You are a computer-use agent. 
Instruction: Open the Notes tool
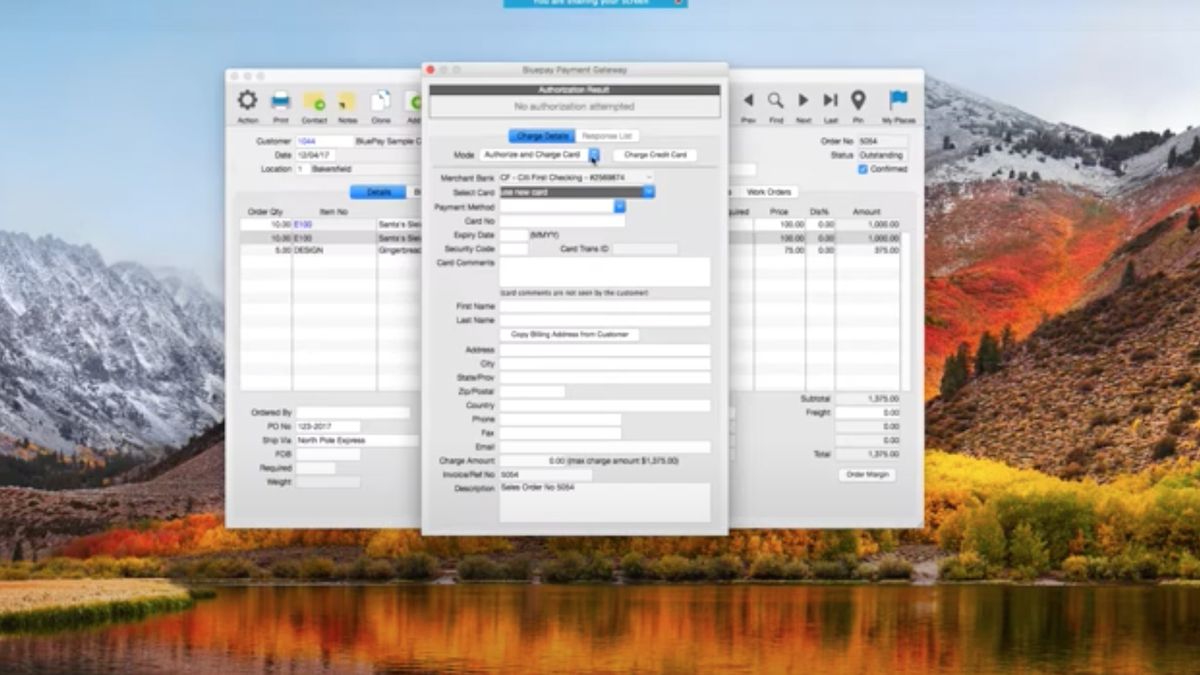coord(347,102)
